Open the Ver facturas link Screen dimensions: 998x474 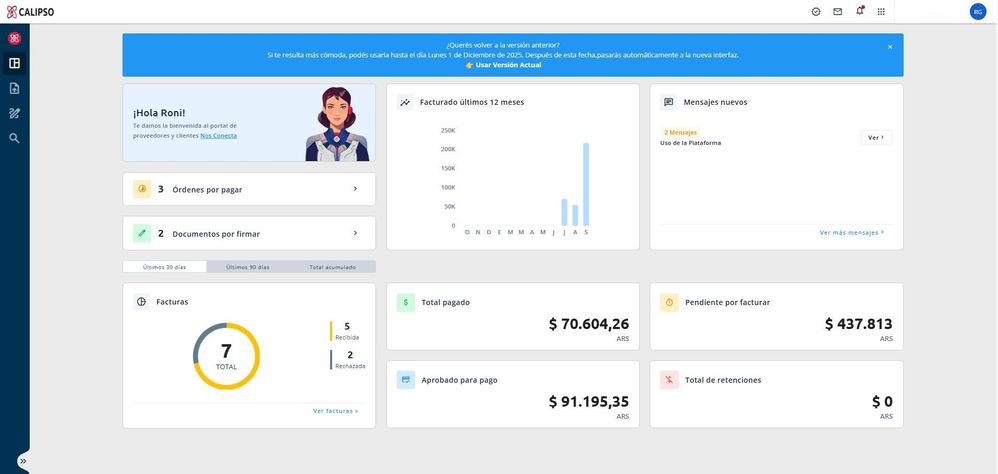(335, 411)
